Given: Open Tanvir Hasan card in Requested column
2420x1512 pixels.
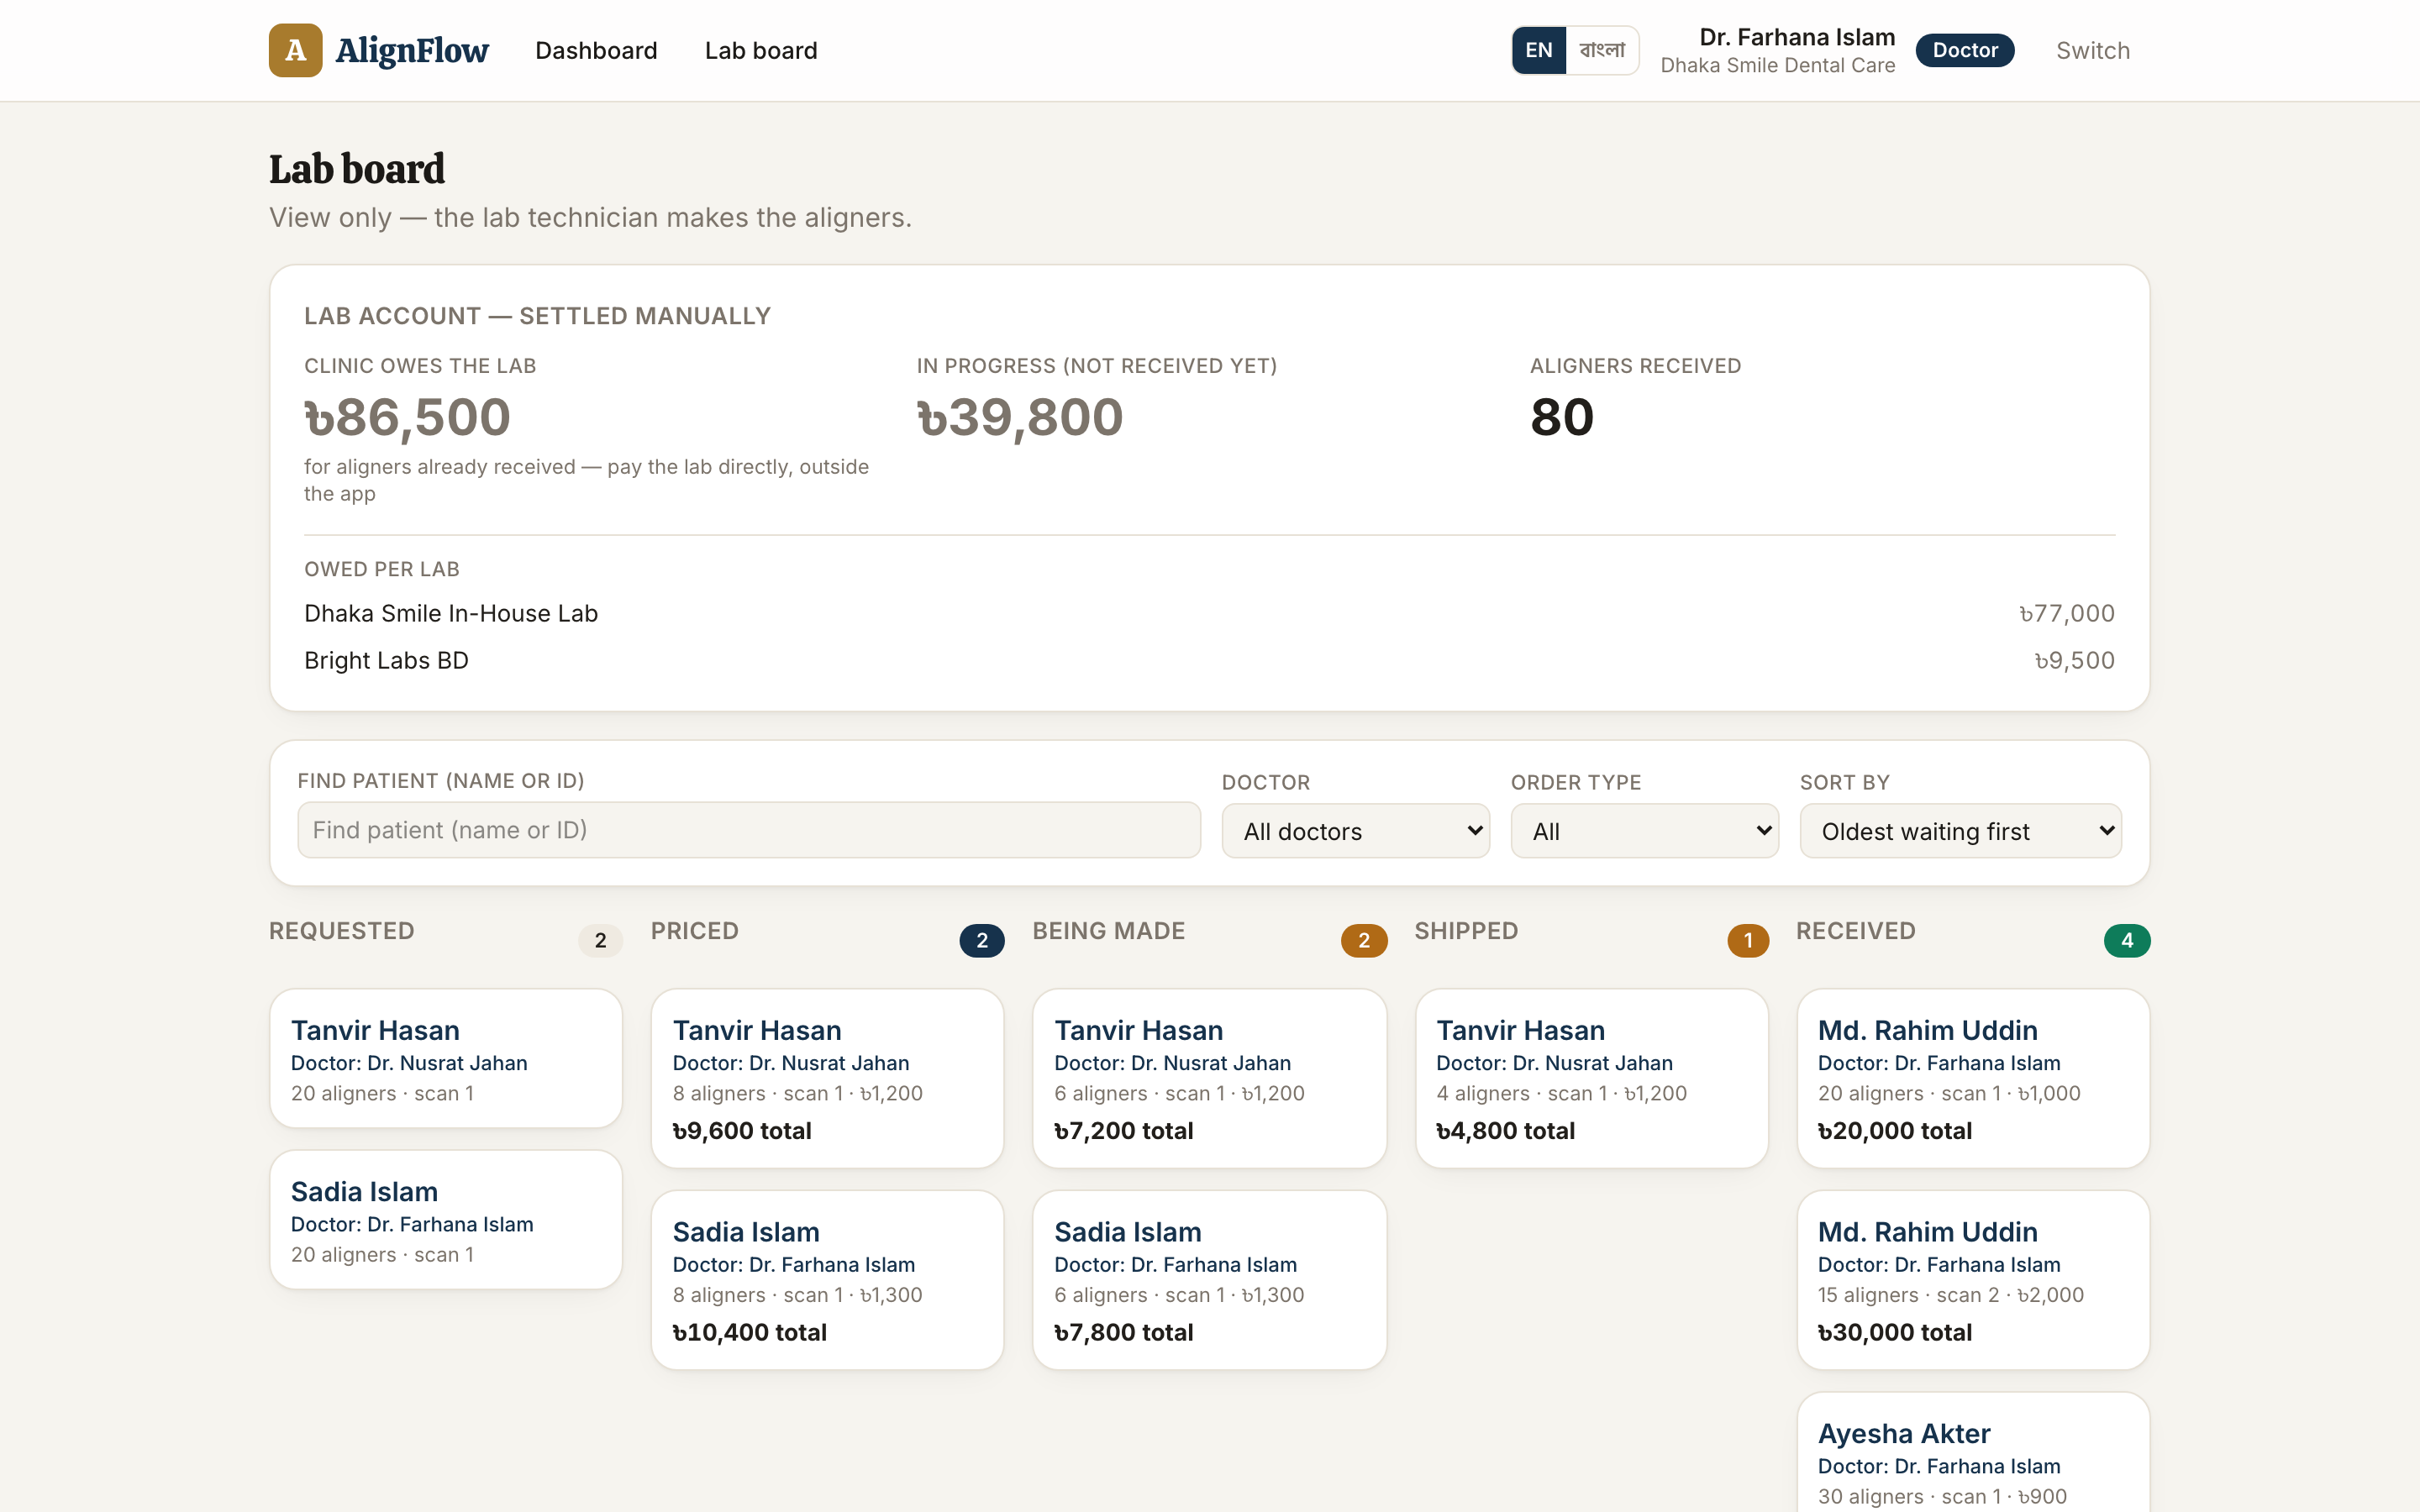Looking at the screenshot, I should point(446,1059).
